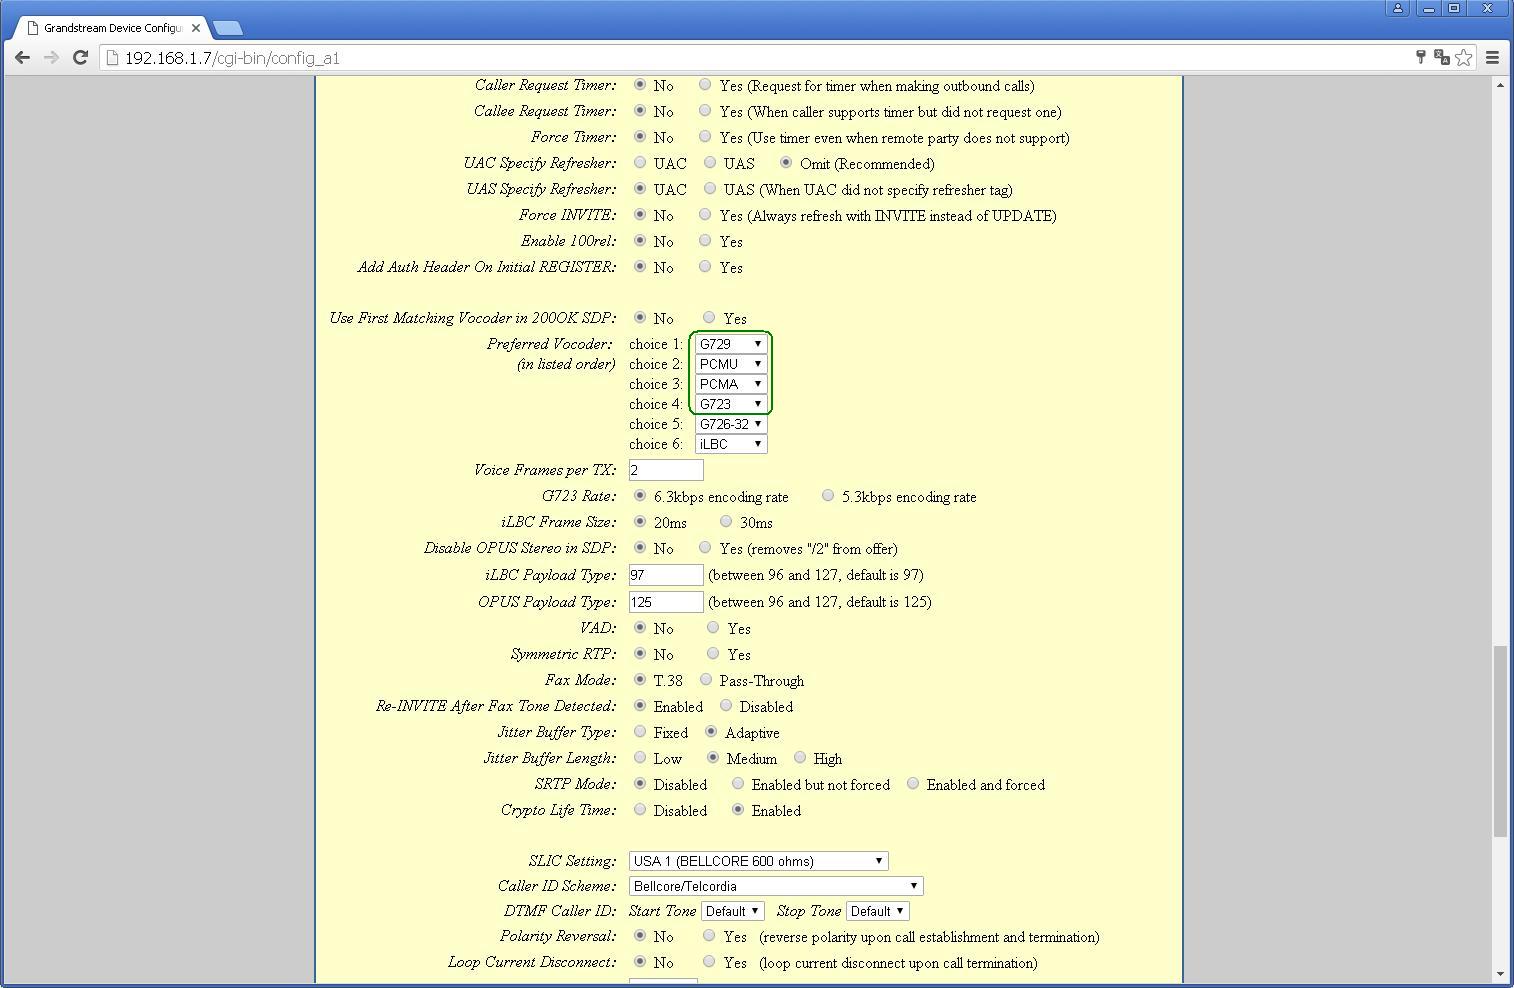Click the saved password key icon
The image size is (1514, 988).
pyautogui.click(x=1420, y=58)
